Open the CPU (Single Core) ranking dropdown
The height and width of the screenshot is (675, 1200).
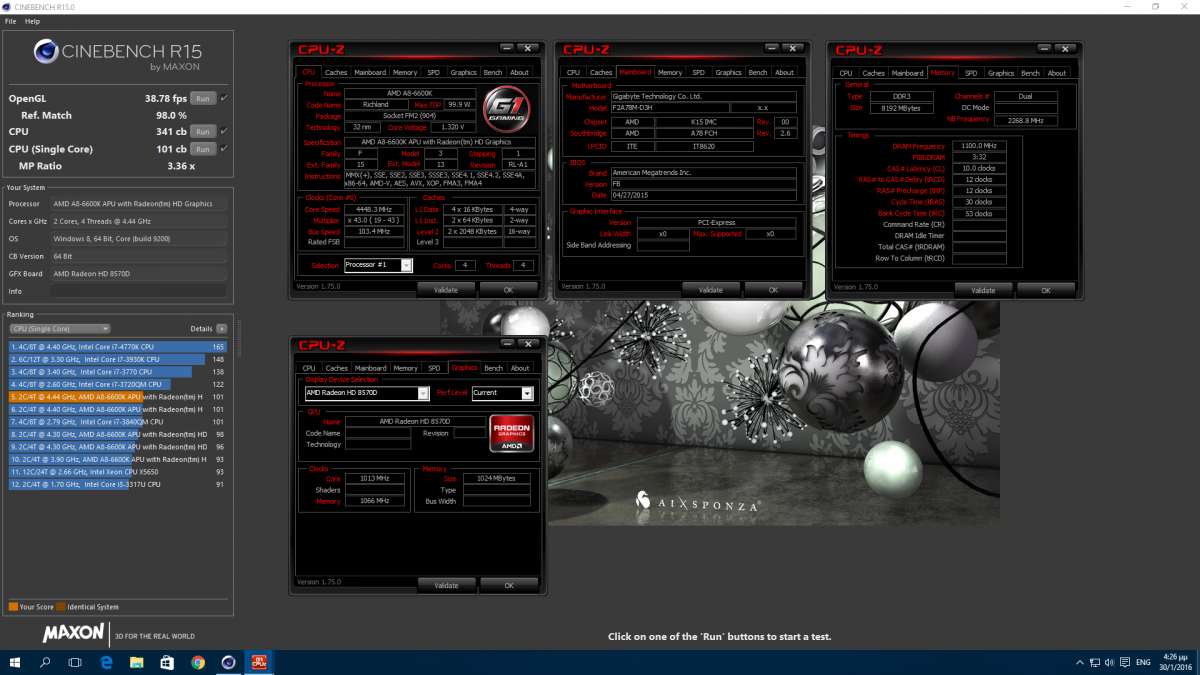pyautogui.click(x=59, y=328)
